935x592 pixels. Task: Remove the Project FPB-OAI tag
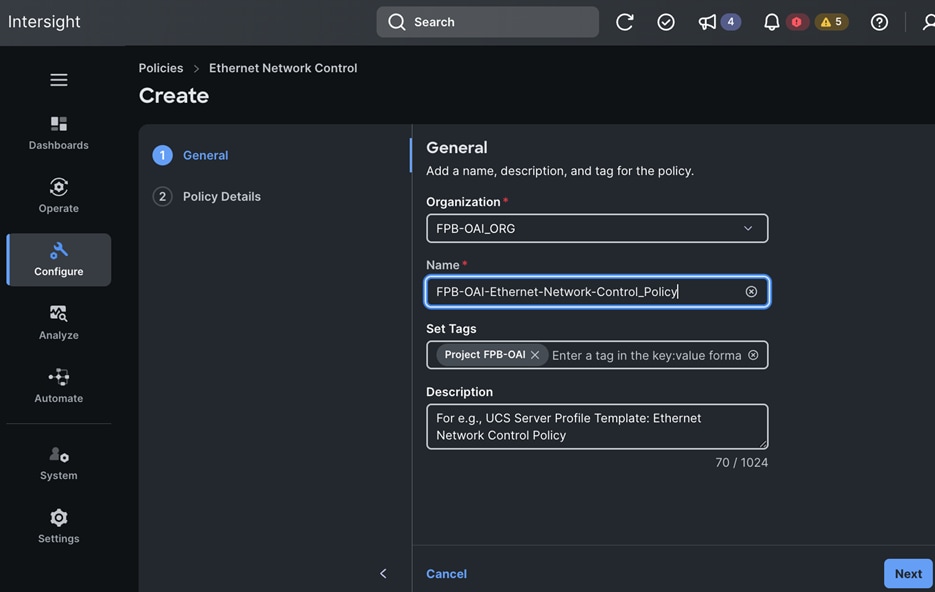(535, 355)
